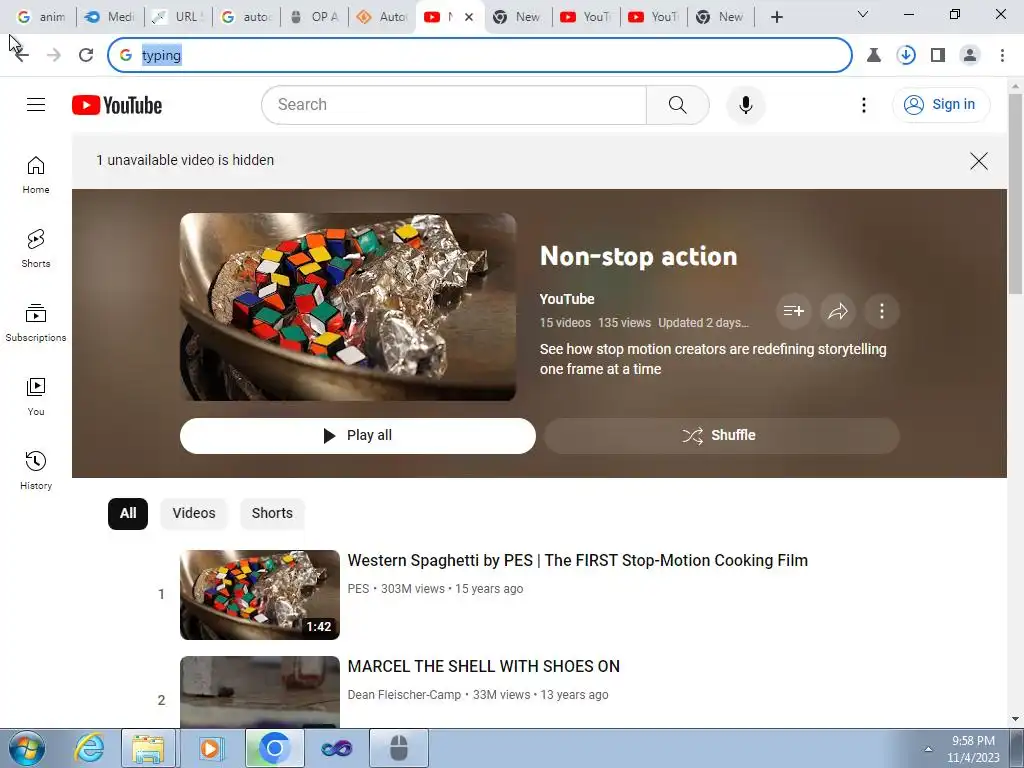Screen dimensions: 1024x768
Task: Open a new browser tab
Action: pos(776,17)
